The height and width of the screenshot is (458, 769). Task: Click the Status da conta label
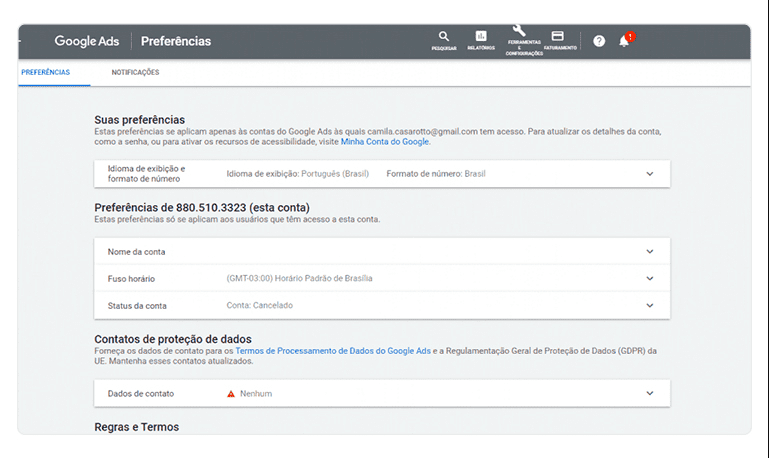click(137, 306)
